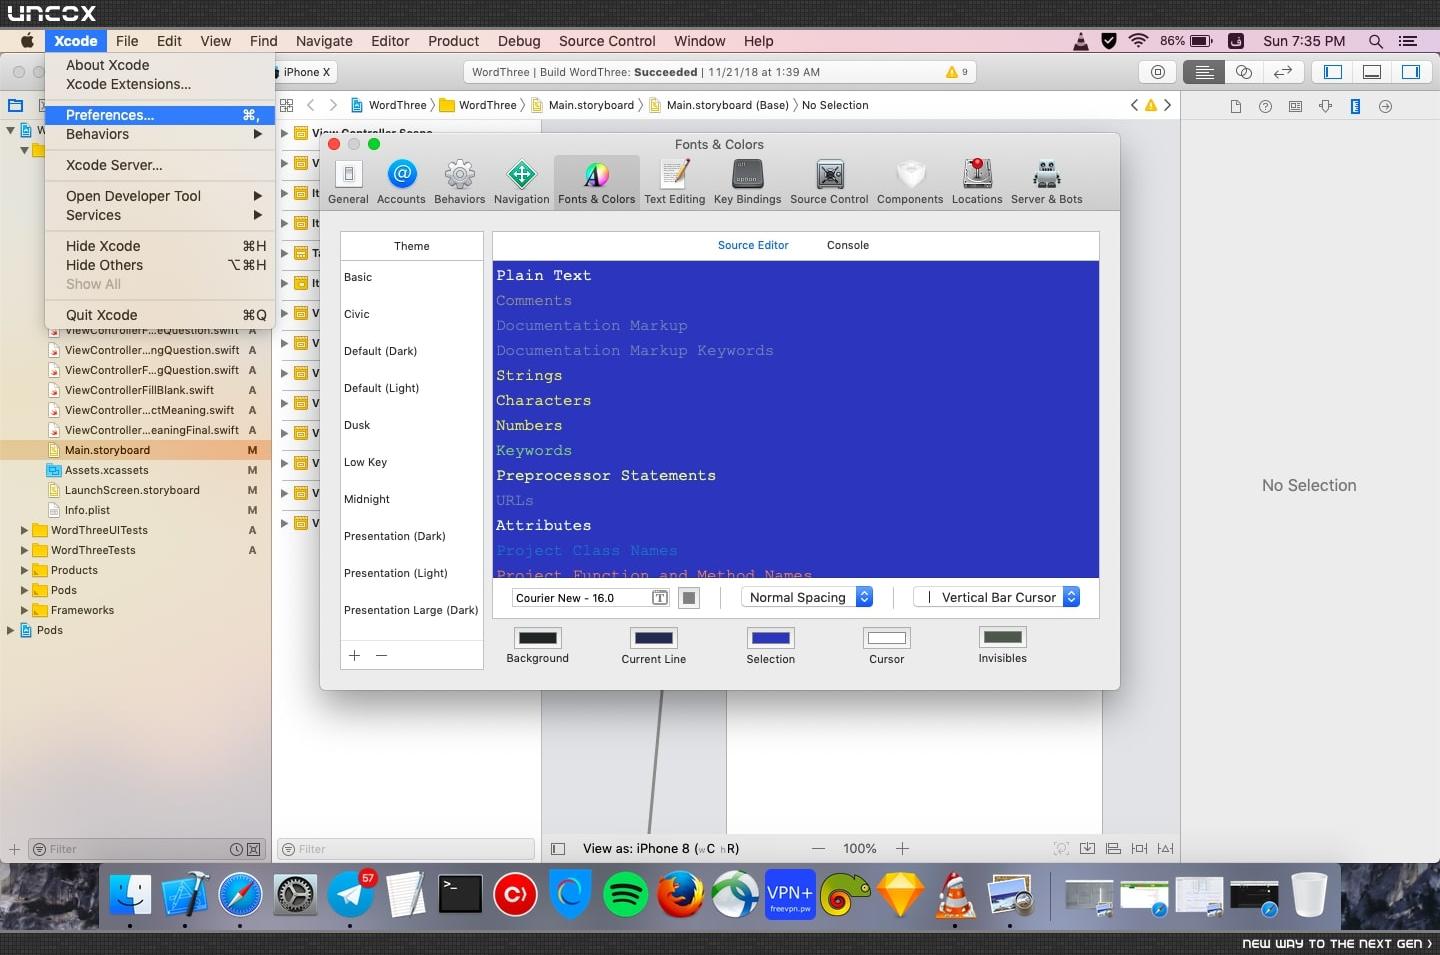Viewport: 1440px width, 955px height.
Task: Toggle source-control status filter in navigator
Action: coord(253,849)
